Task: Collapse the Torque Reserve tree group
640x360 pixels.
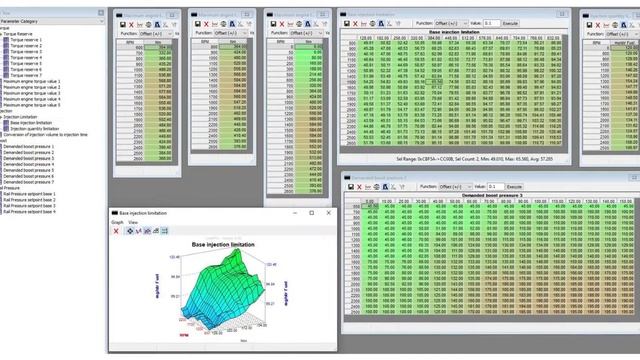Action: click(1, 34)
